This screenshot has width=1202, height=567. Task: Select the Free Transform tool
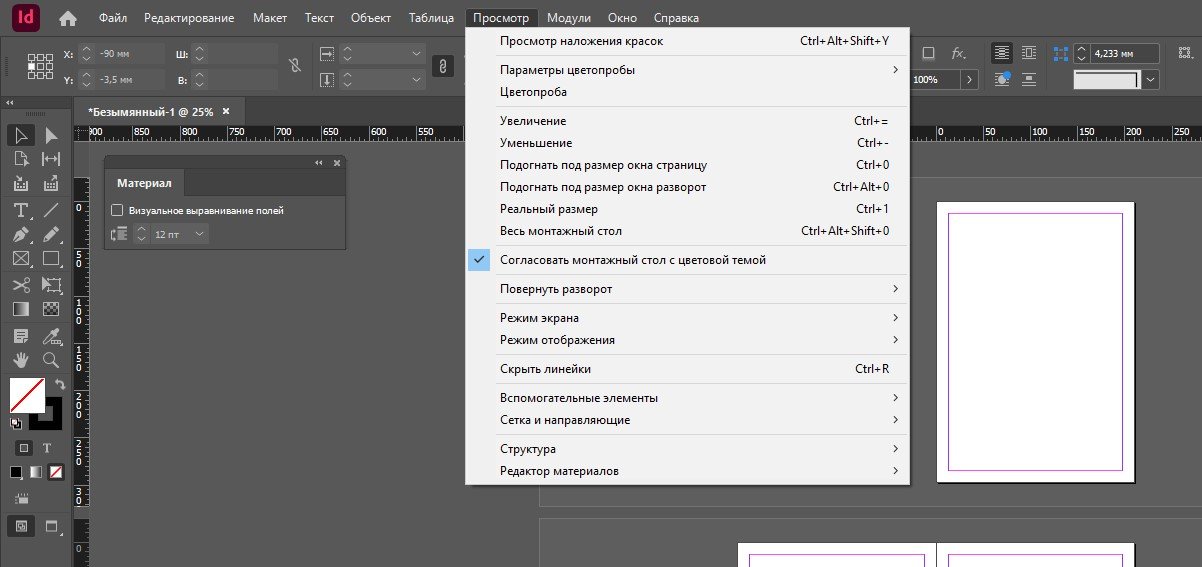click(51, 285)
